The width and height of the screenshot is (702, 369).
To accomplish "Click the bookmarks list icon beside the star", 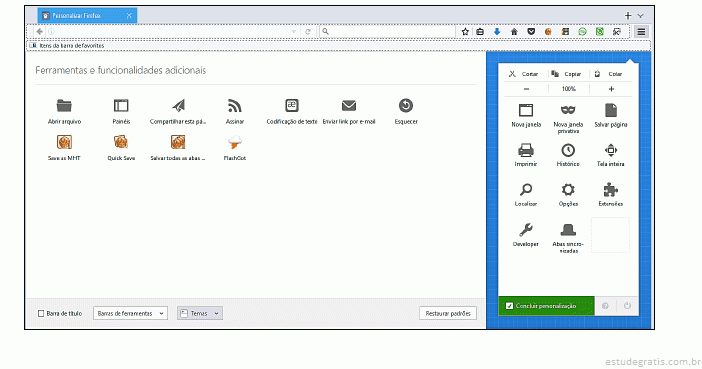I will 480,32.
